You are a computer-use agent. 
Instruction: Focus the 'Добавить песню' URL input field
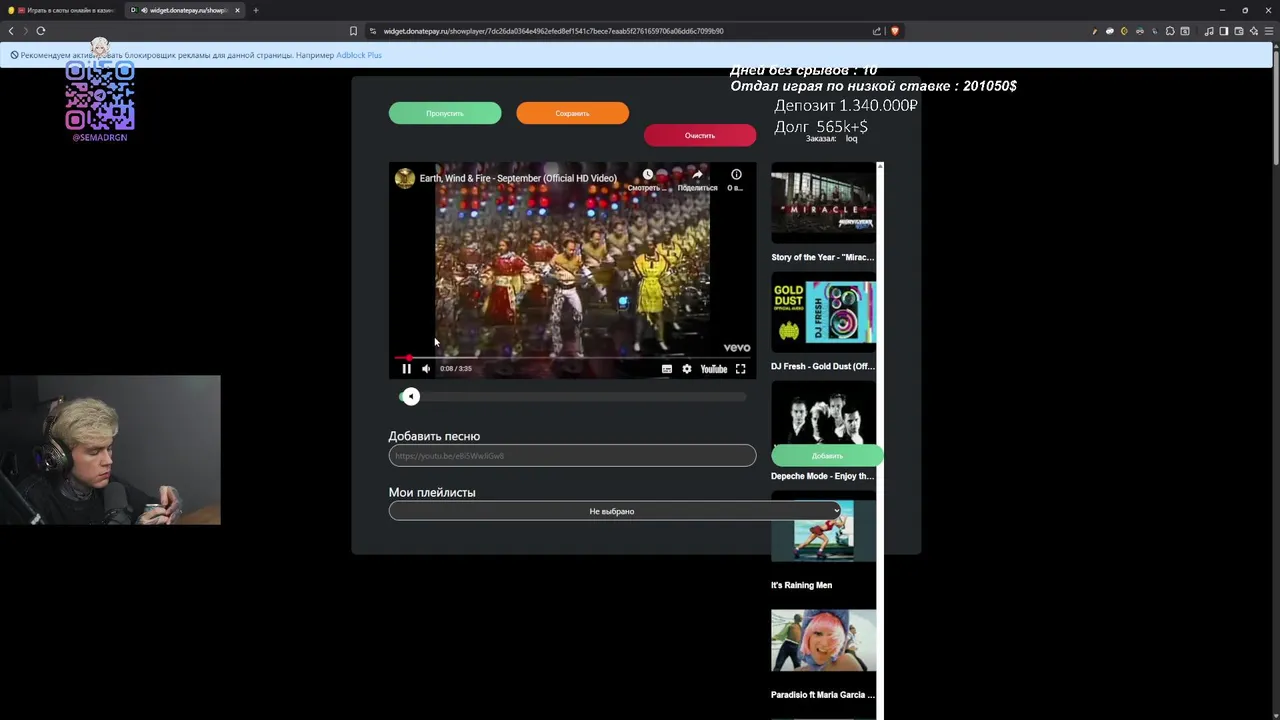click(x=572, y=455)
